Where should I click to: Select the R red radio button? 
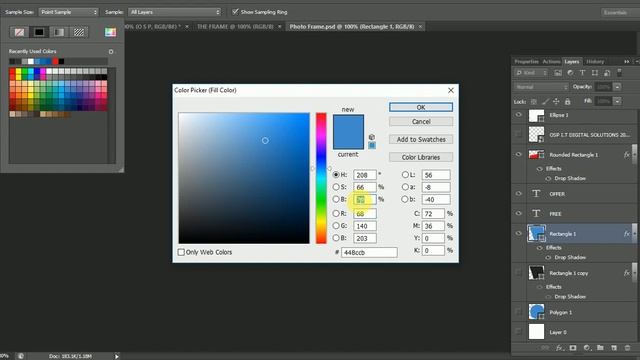(x=336, y=213)
